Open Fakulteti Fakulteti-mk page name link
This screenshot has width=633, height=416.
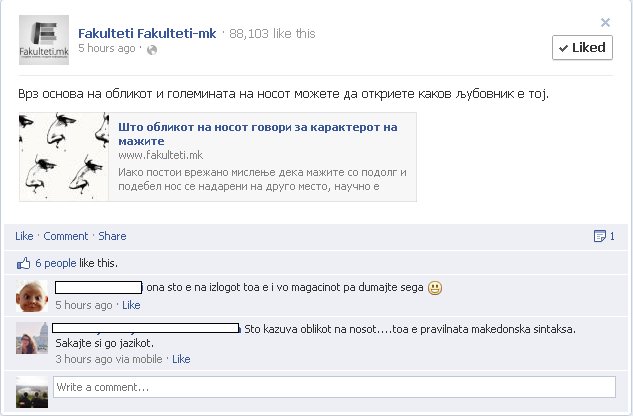coord(147,33)
